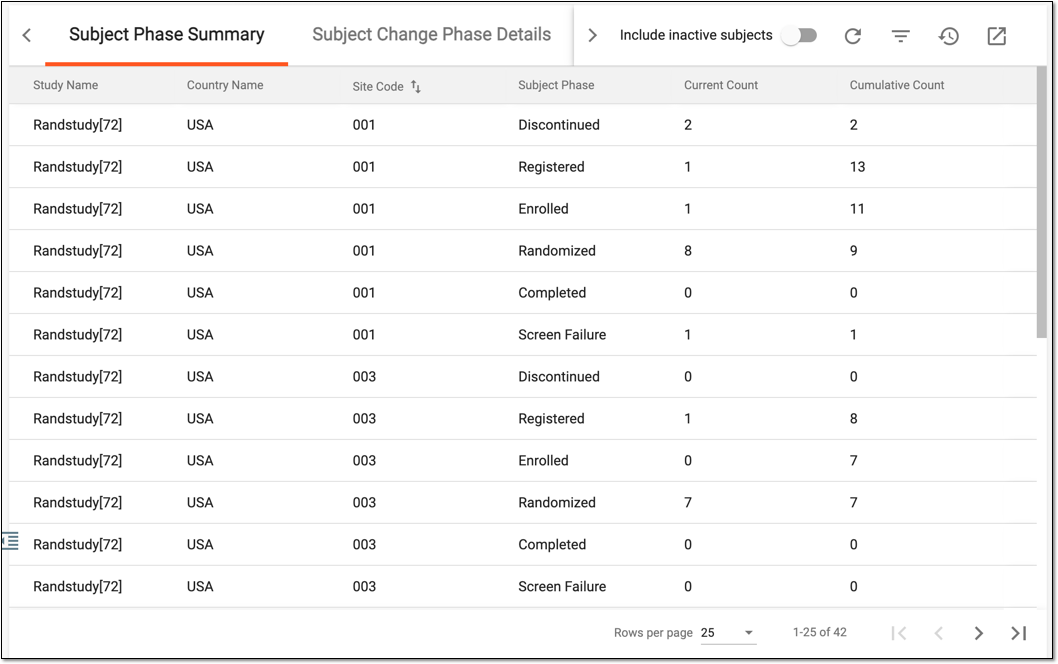This screenshot has width=1058, height=664.
Task: Open the history clock icon
Action: (x=949, y=36)
